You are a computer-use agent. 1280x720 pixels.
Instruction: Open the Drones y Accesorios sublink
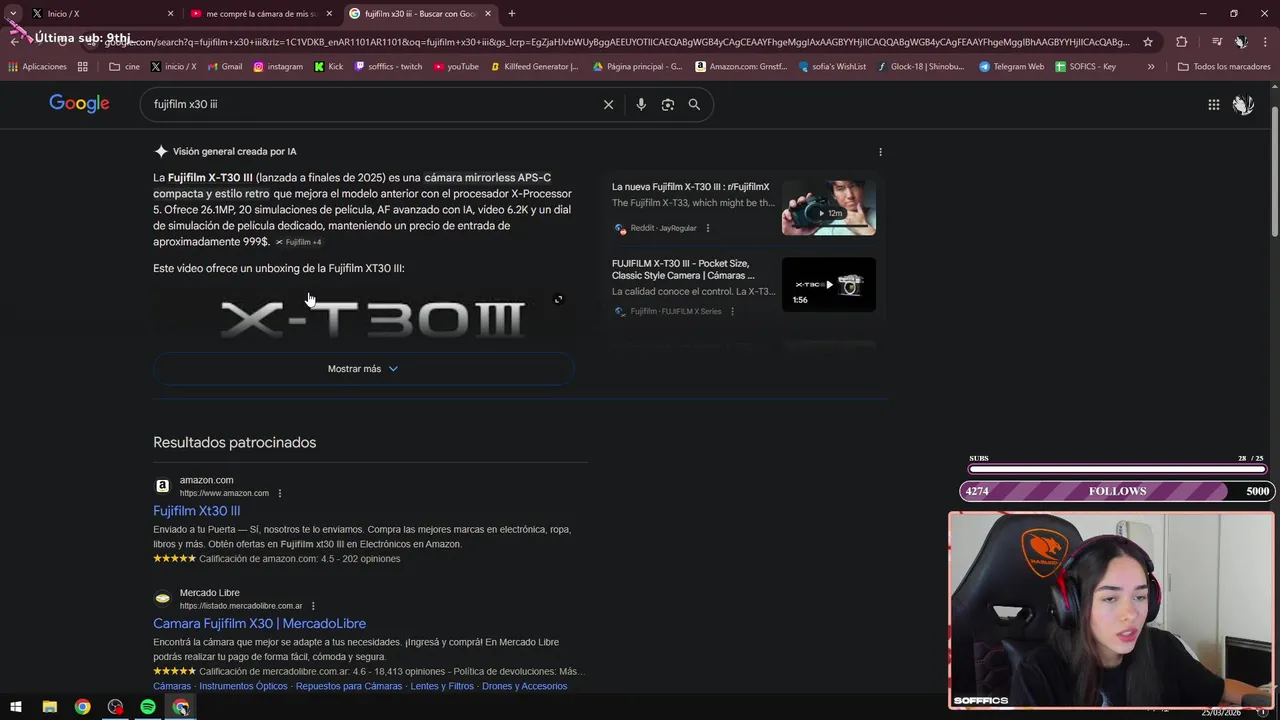click(x=524, y=686)
